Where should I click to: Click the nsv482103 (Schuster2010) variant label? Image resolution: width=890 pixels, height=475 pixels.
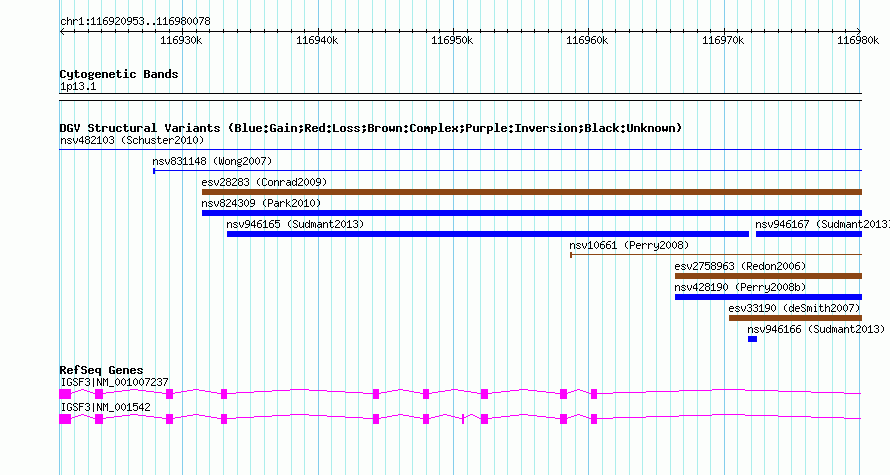[132, 140]
